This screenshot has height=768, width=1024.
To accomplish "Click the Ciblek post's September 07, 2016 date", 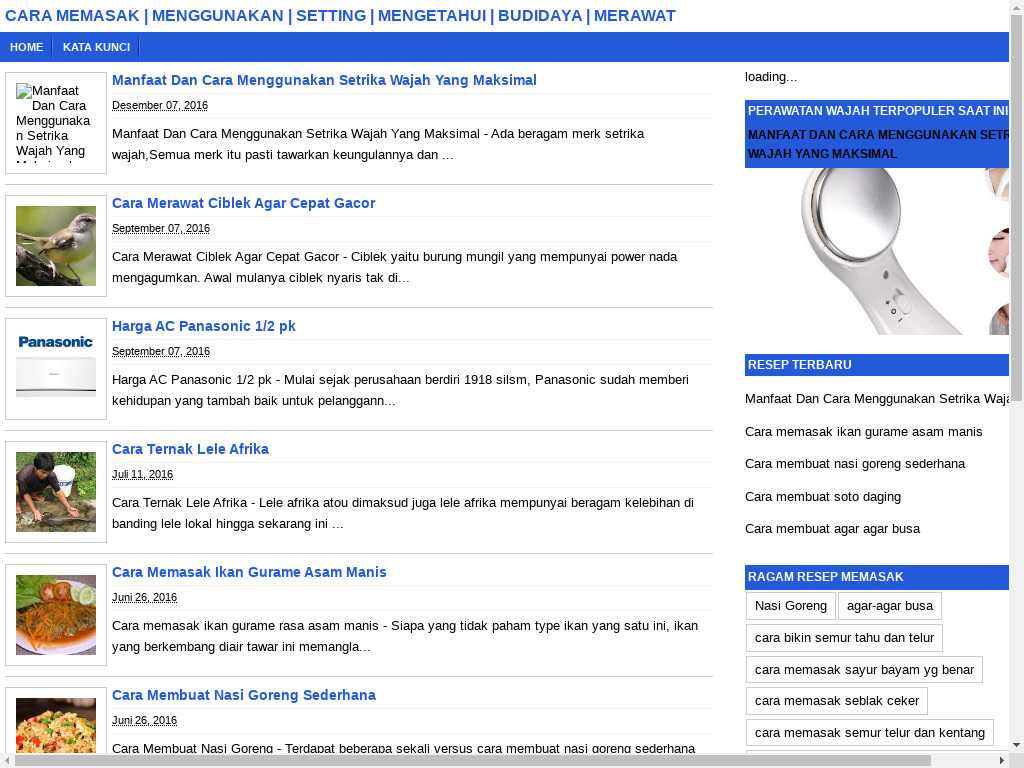I will coord(161,228).
